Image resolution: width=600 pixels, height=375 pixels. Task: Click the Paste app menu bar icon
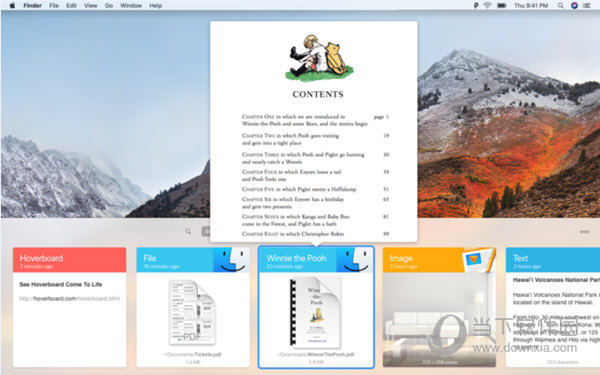(476, 5)
